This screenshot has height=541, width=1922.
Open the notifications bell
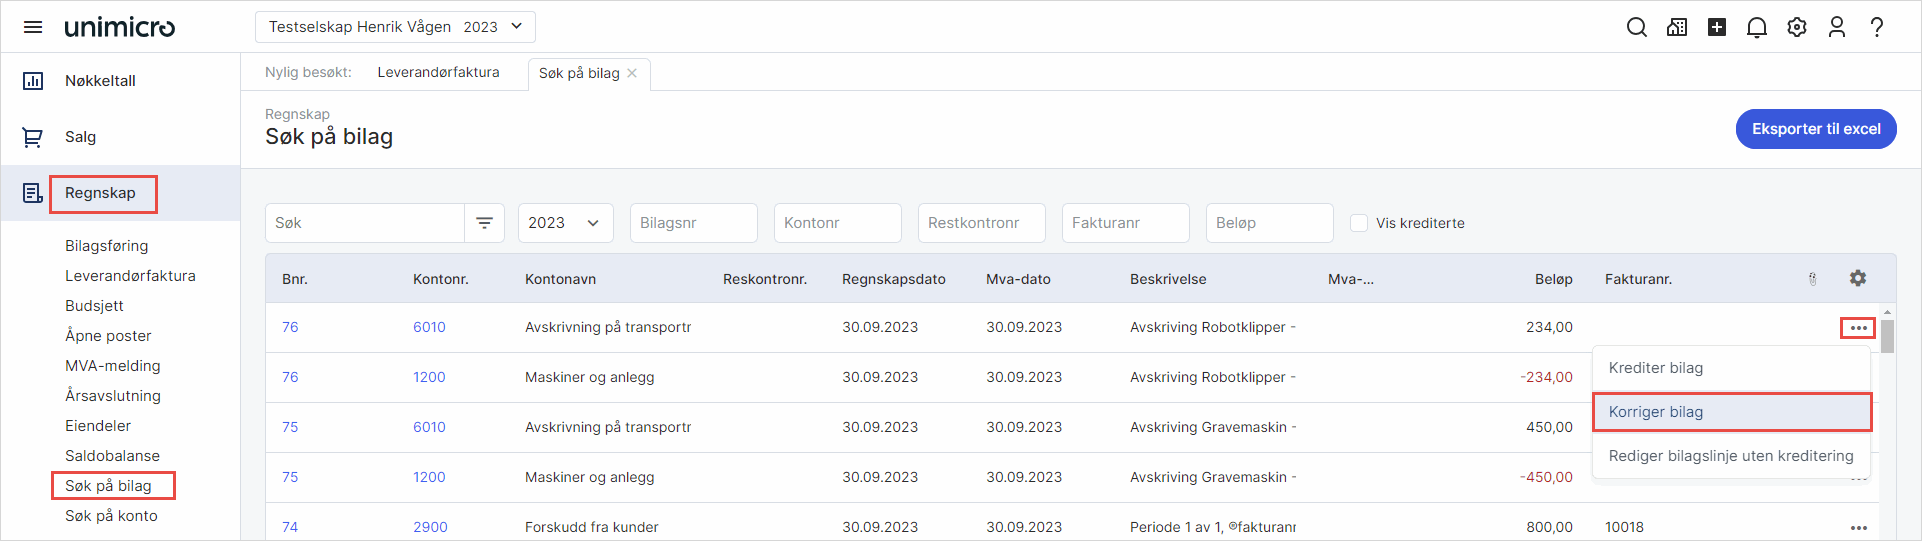point(1756,27)
